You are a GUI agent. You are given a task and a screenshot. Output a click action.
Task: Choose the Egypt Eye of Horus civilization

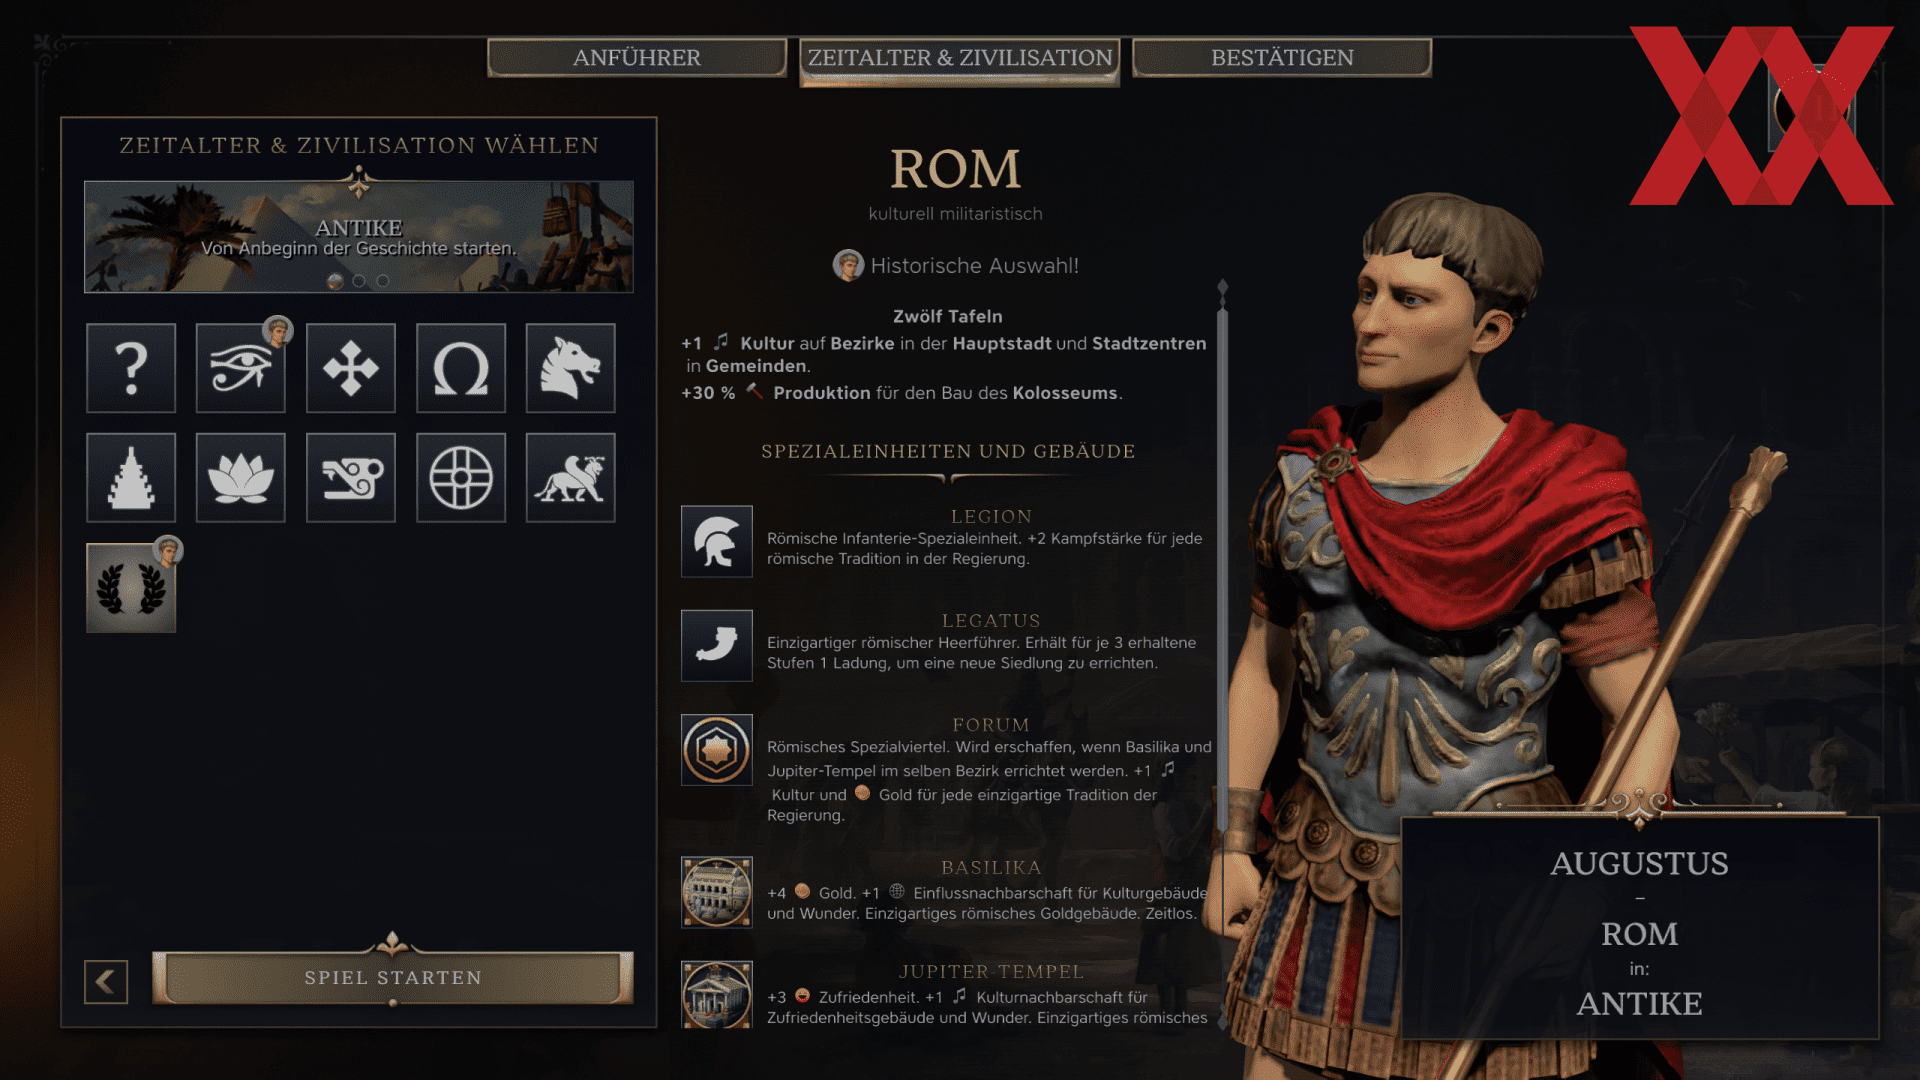pyautogui.click(x=241, y=368)
